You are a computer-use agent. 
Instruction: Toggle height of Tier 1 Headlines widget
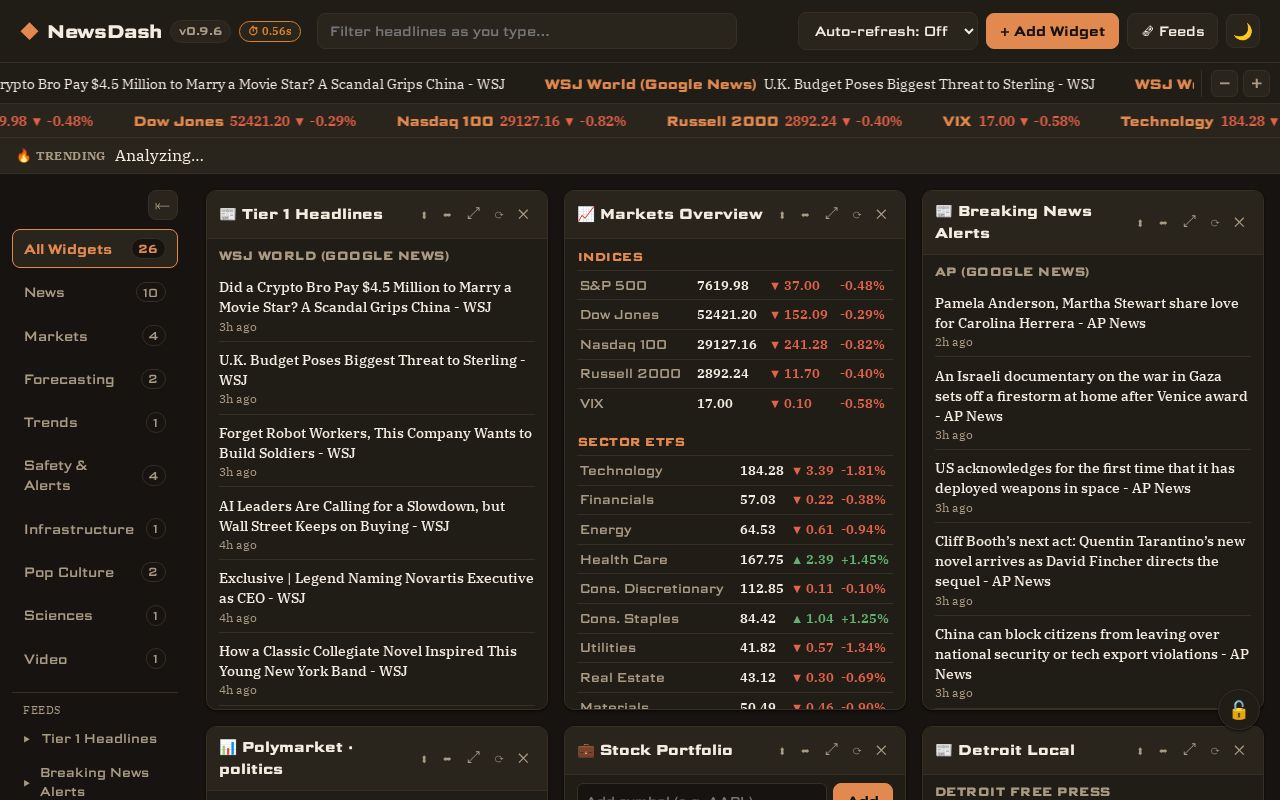424,214
